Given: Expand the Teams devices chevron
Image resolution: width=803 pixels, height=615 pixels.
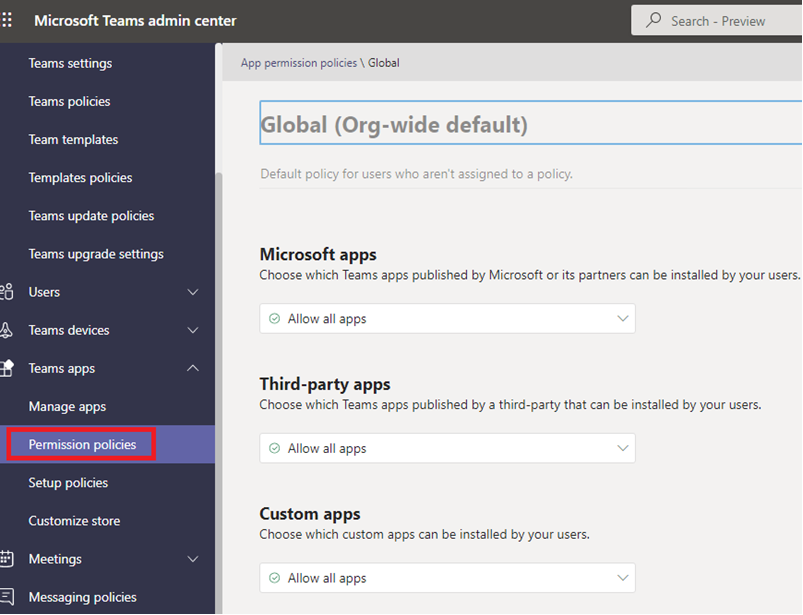Looking at the screenshot, I should (193, 330).
